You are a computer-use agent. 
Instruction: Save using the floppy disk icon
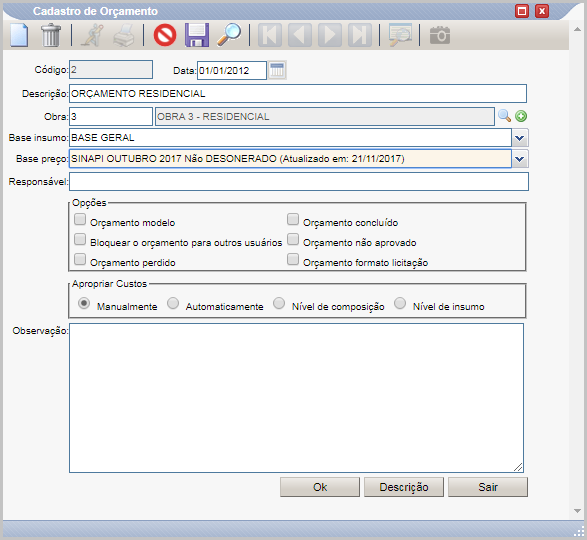(x=197, y=35)
